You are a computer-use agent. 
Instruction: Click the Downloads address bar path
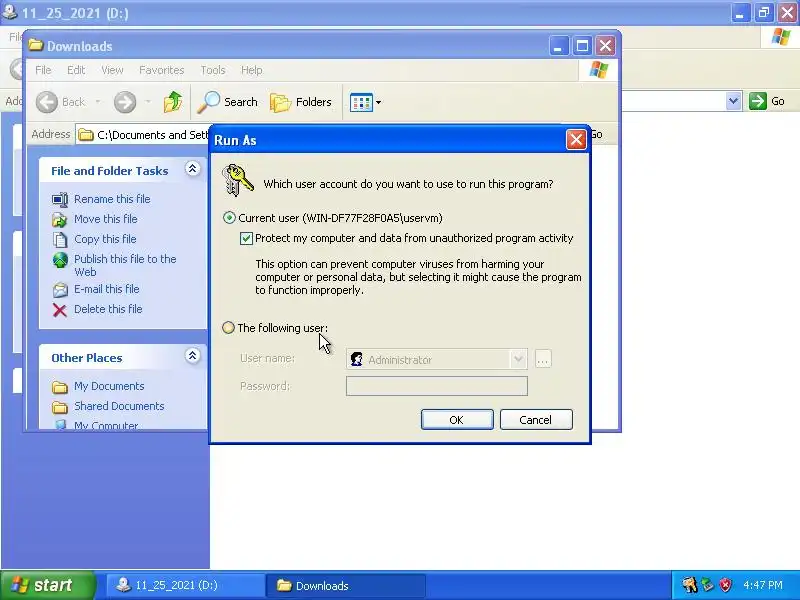point(152,135)
